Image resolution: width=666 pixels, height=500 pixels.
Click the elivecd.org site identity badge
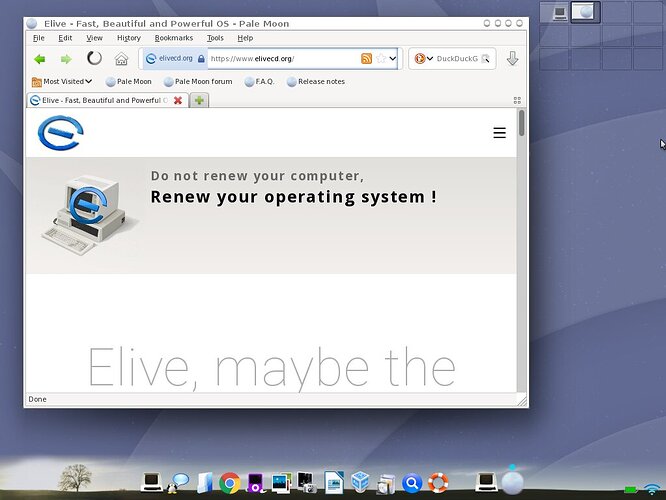tap(175, 59)
